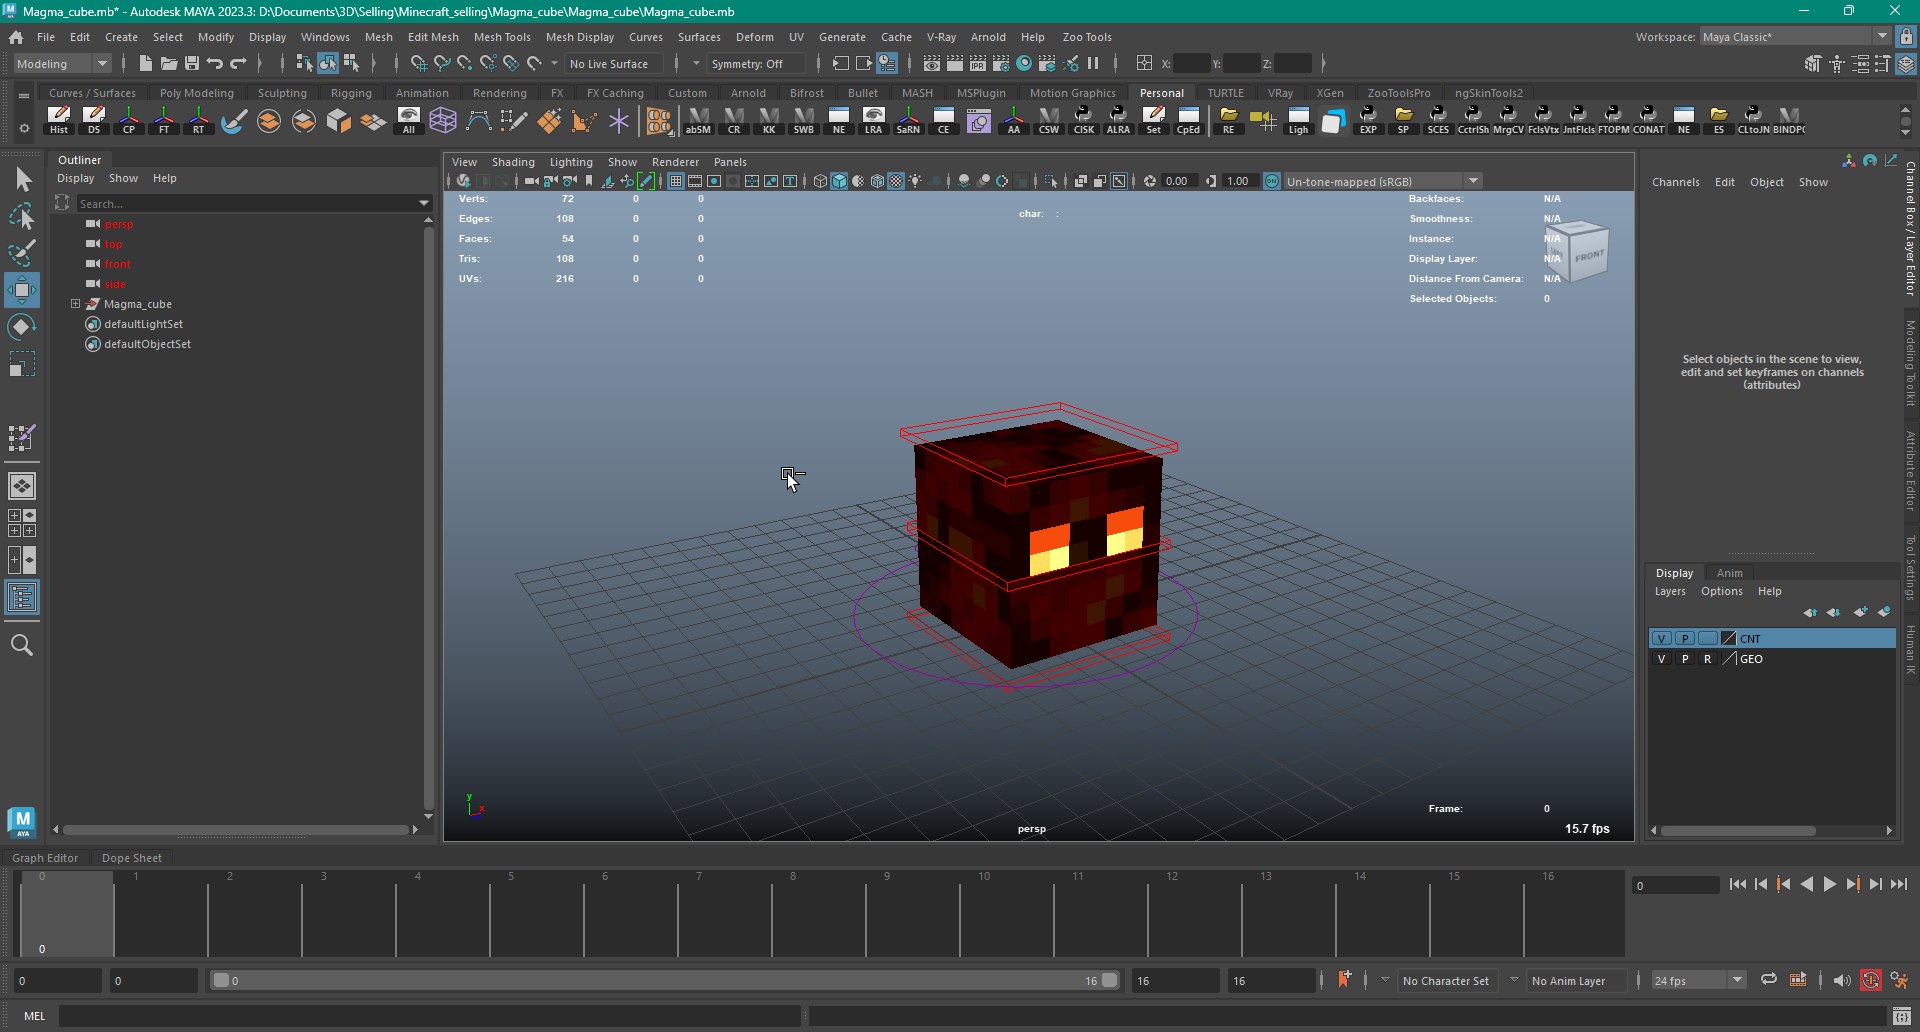Open the outliner search filter dropdown
Image resolution: width=1920 pixels, height=1032 pixels.
click(x=424, y=203)
